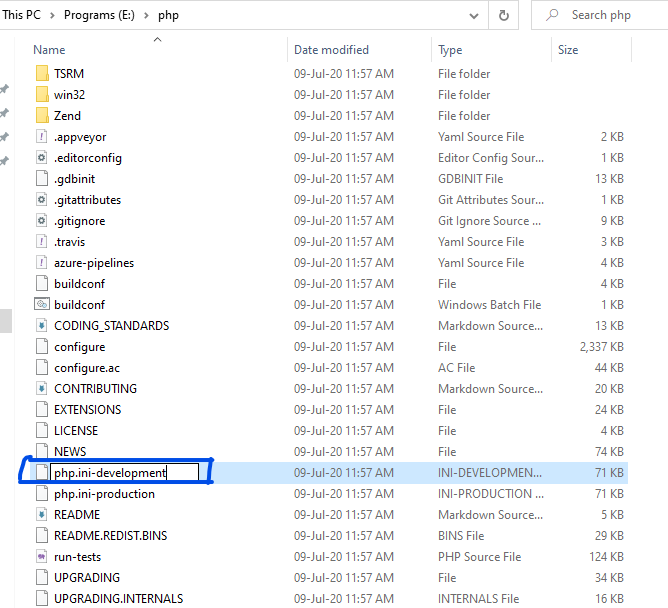Select the .gdbinit file icon
The height and width of the screenshot is (608, 668).
coord(42,179)
